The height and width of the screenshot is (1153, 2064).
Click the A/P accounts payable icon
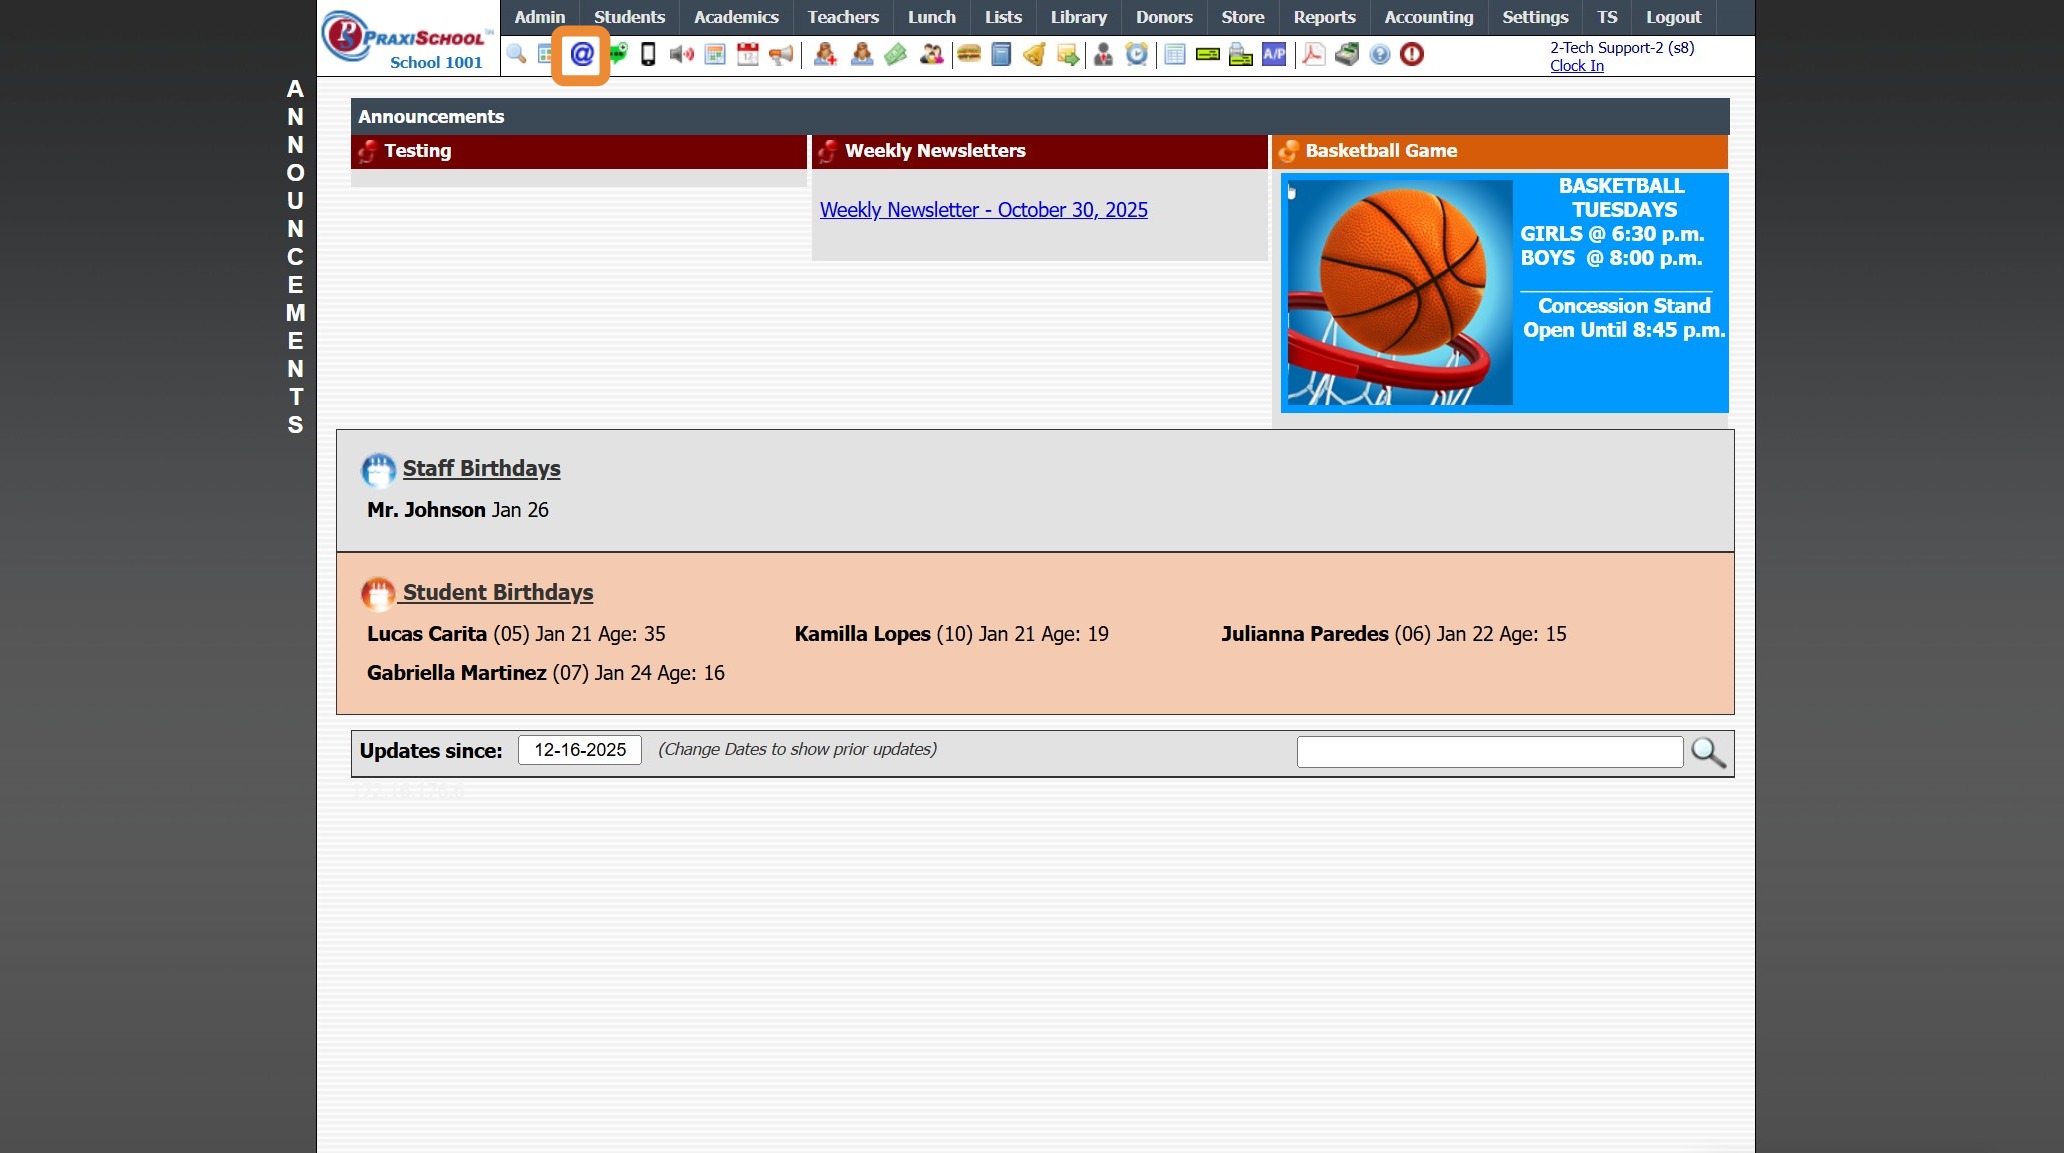coord(1274,55)
